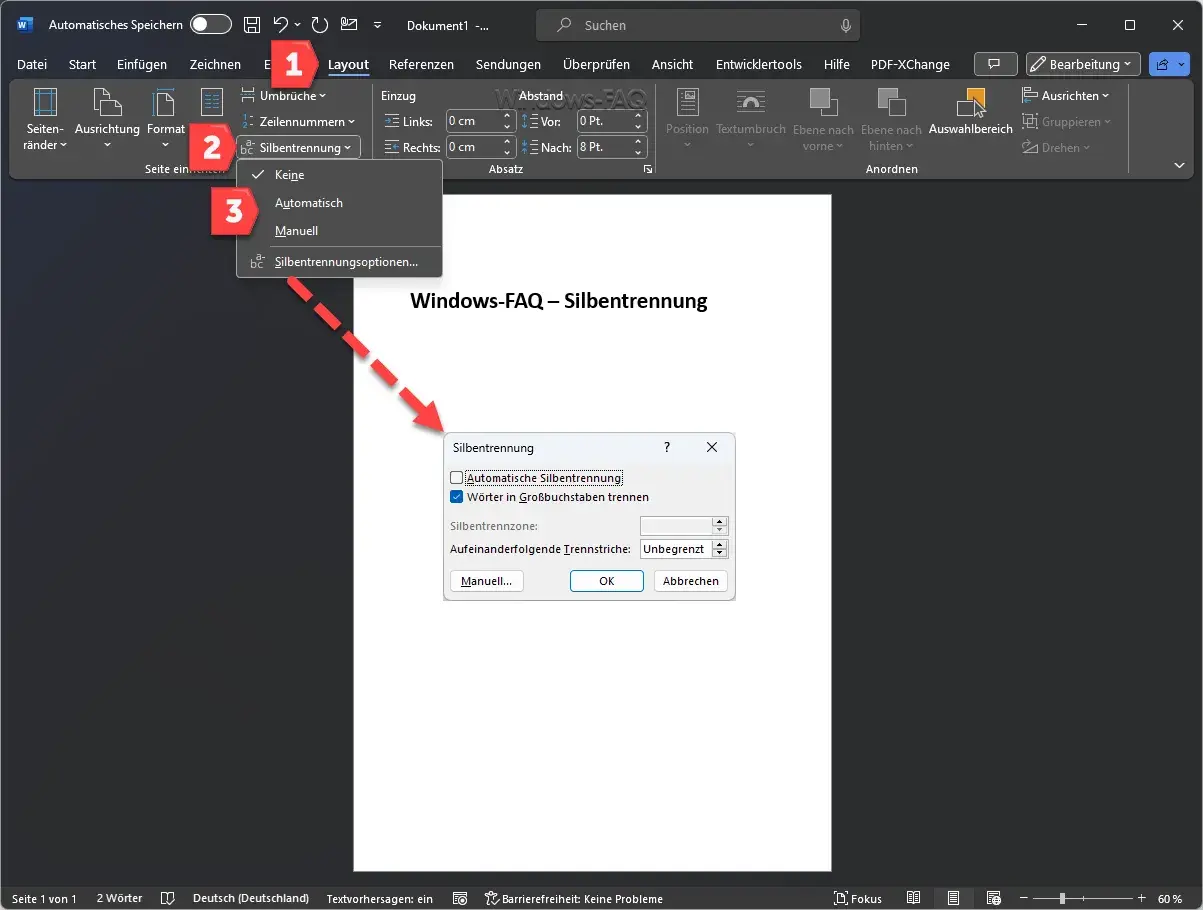1203x910 pixels.
Task: Click the 60 % zoom level
Action: coord(1170,898)
